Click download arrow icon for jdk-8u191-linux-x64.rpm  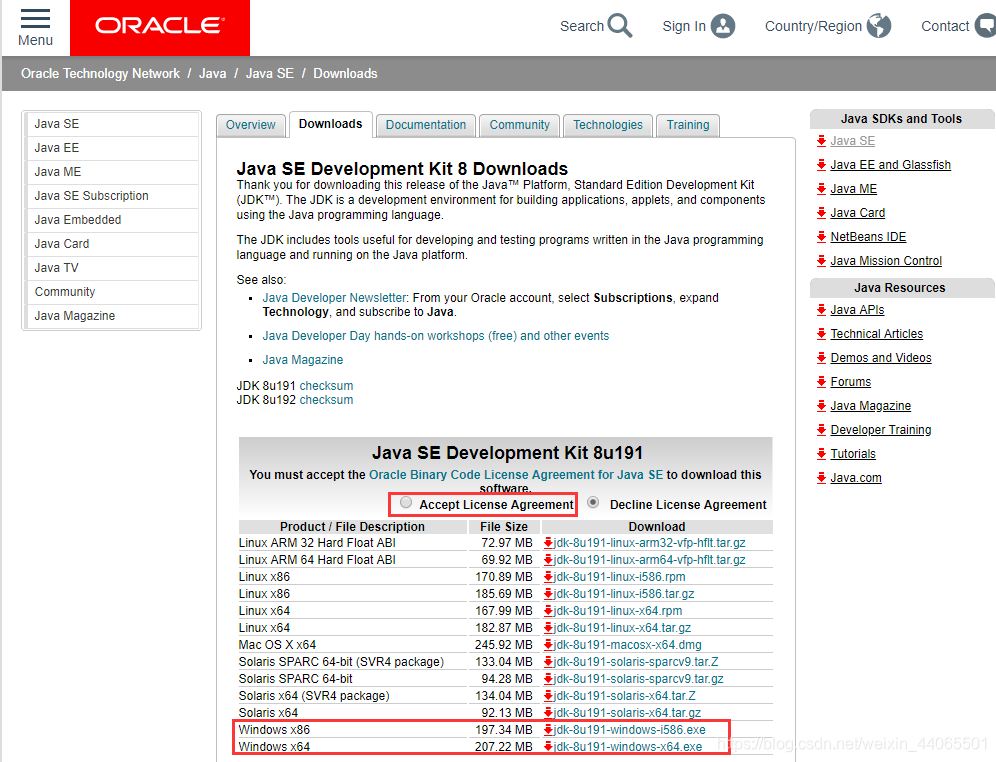548,611
